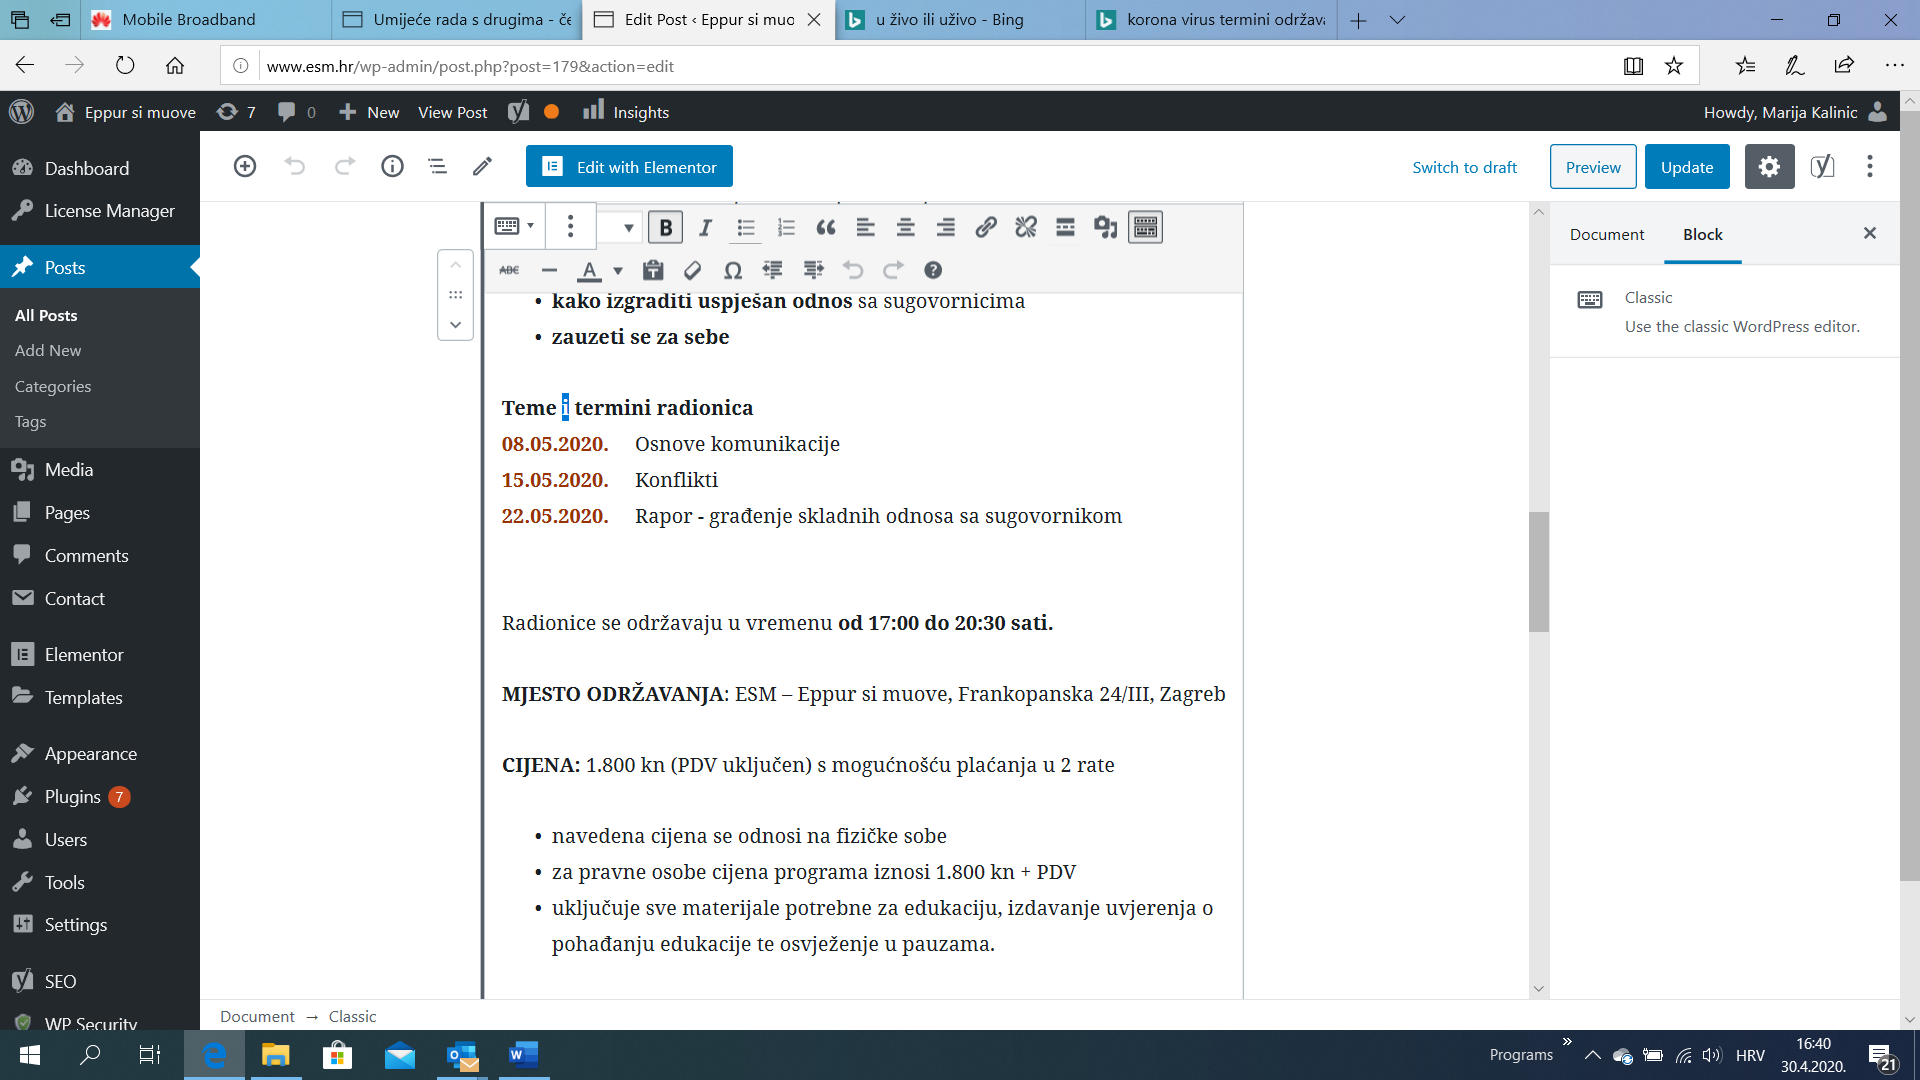The width and height of the screenshot is (1920, 1080).
Task: Insert horizontal line
Action: (549, 270)
